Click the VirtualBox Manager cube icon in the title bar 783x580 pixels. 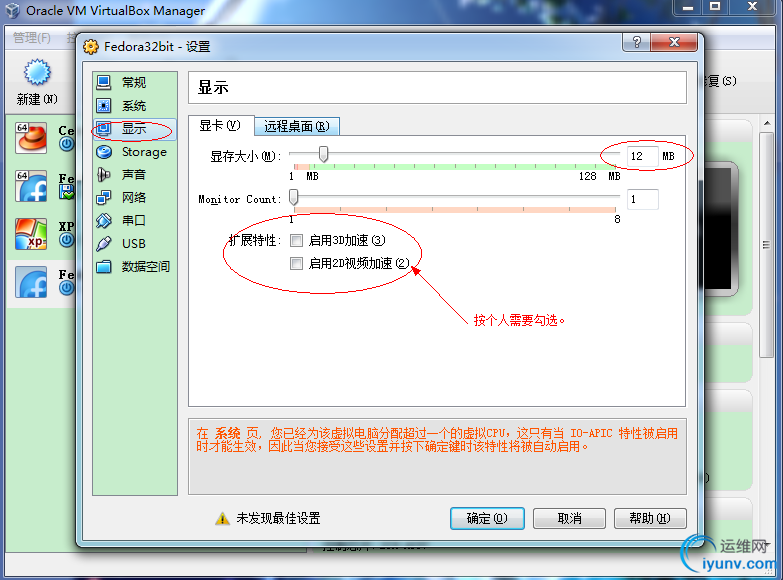12,10
